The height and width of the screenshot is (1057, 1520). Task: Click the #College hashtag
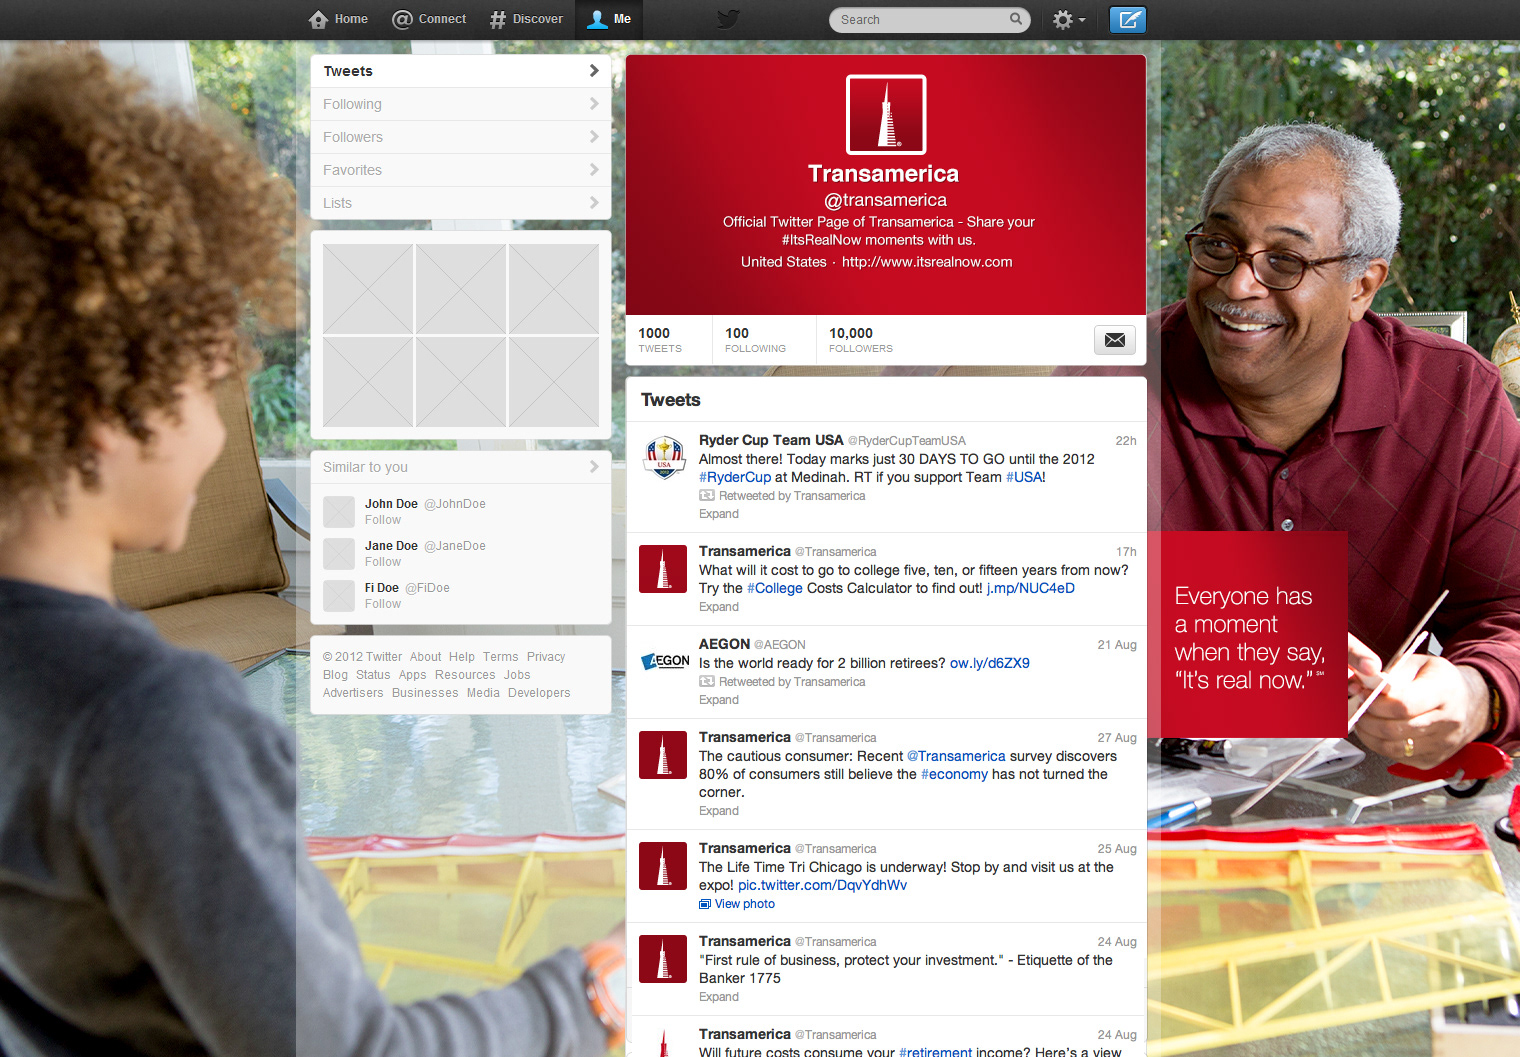(775, 588)
